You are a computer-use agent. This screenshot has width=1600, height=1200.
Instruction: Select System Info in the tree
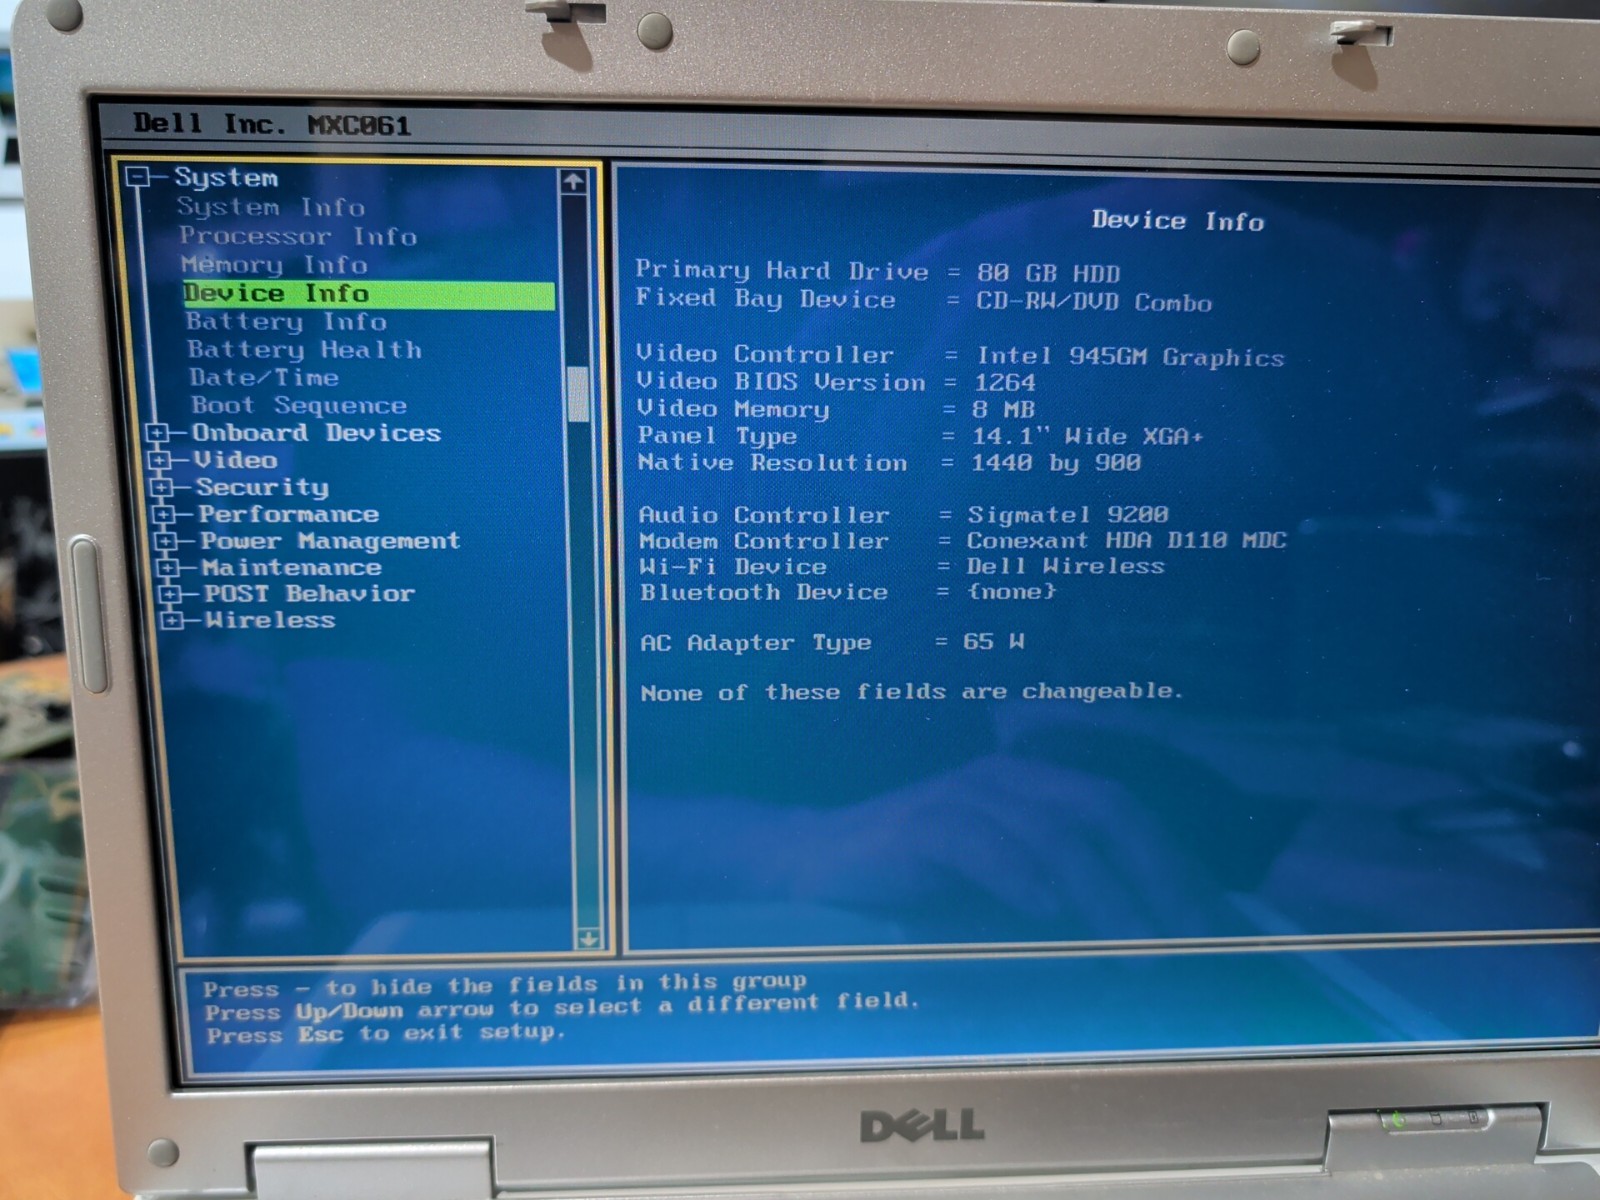(x=271, y=207)
